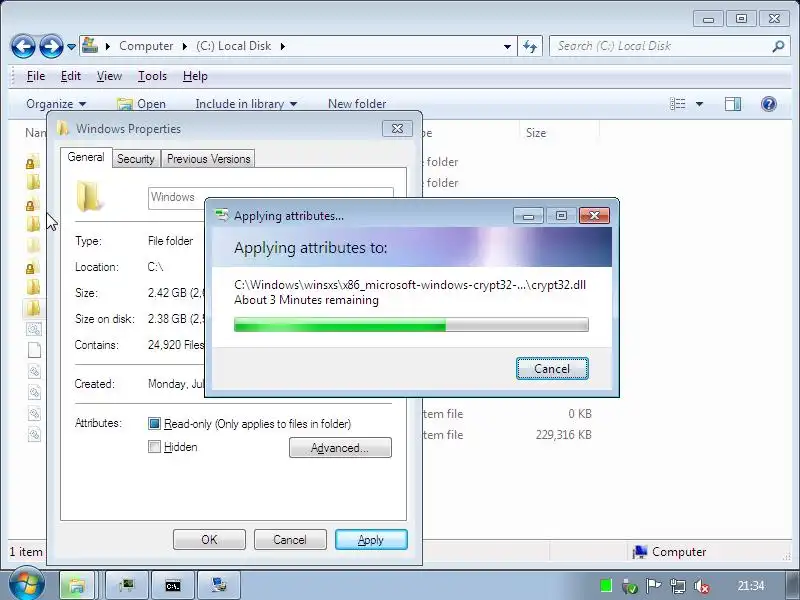Open Advanced attributes
Viewport: 800px width, 600px height.
(x=340, y=447)
